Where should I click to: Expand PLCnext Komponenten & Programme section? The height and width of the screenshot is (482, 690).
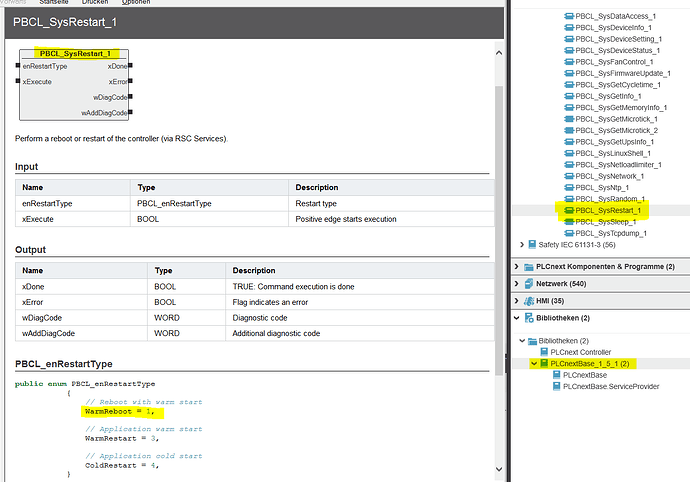click(x=517, y=267)
